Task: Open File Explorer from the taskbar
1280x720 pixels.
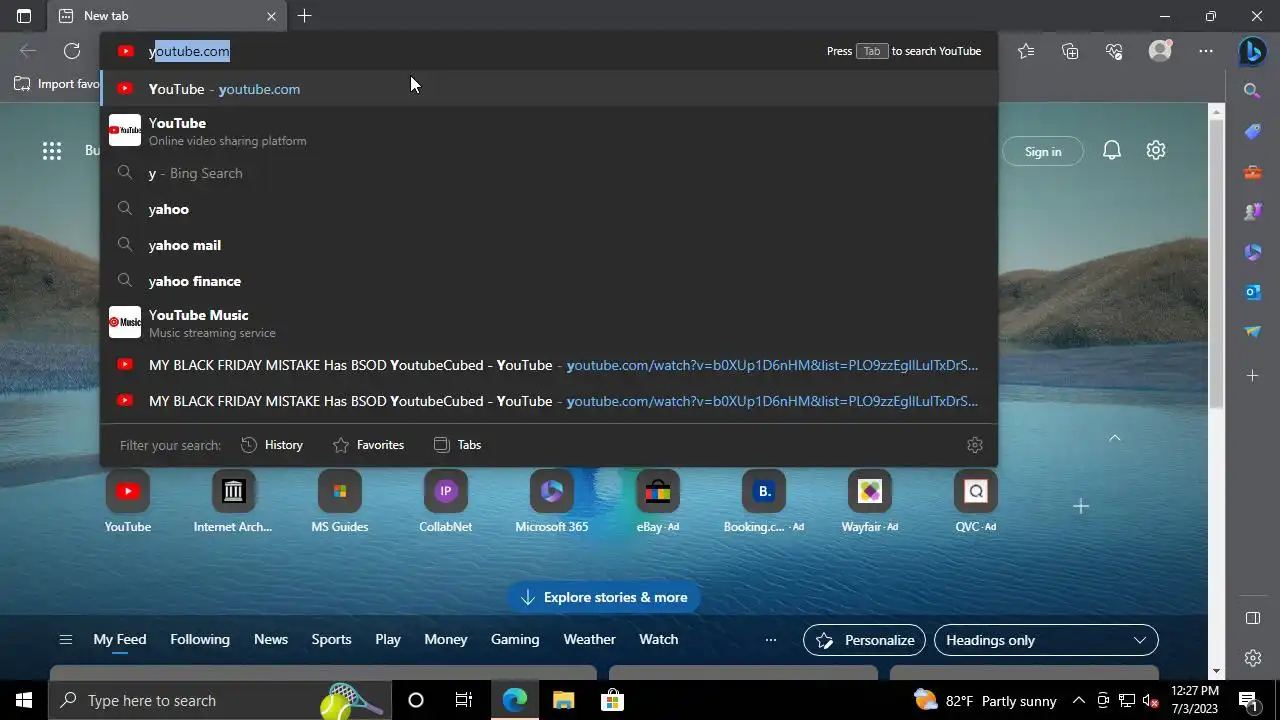Action: [x=564, y=700]
